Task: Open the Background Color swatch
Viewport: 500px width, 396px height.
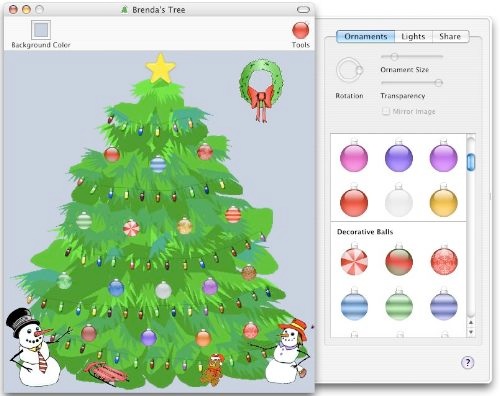Action: 41,30
